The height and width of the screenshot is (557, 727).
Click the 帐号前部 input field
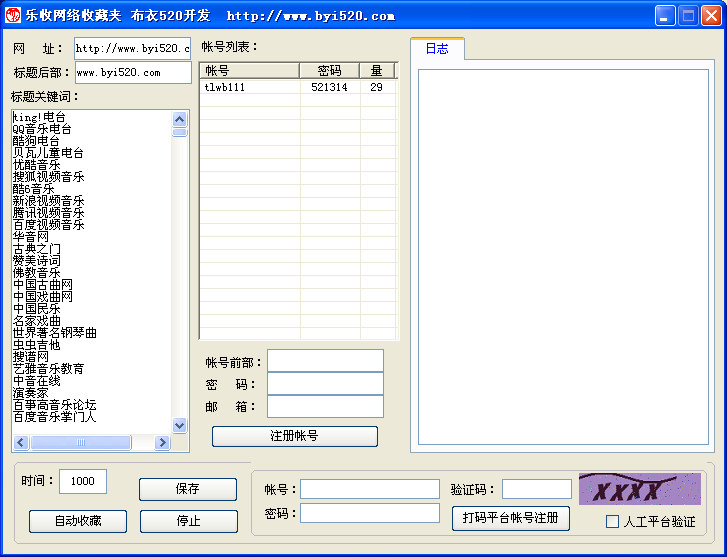pyautogui.click(x=325, y=361)
